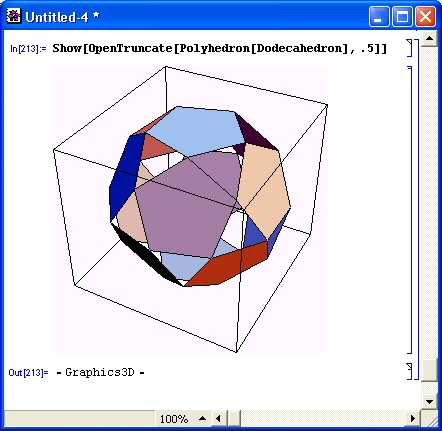Select the Out[213] output cell bracket

tap(410, 371)
